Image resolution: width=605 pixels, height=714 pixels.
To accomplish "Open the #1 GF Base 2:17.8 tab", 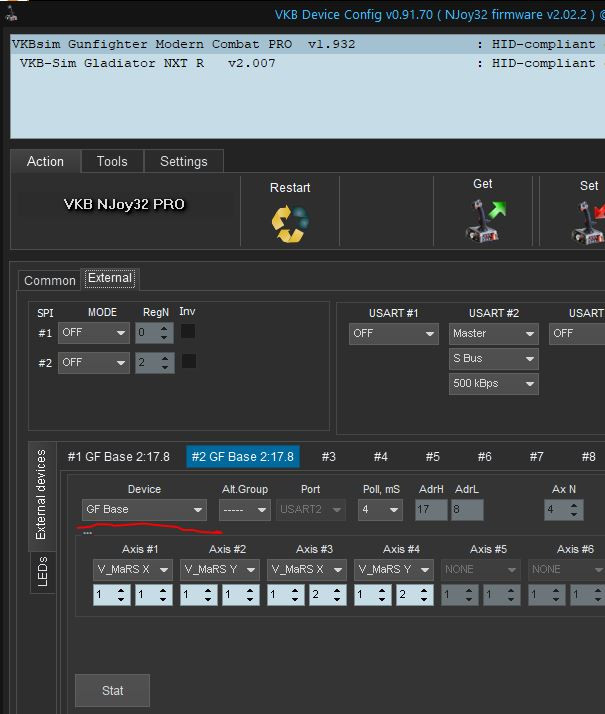I will 118,457.
